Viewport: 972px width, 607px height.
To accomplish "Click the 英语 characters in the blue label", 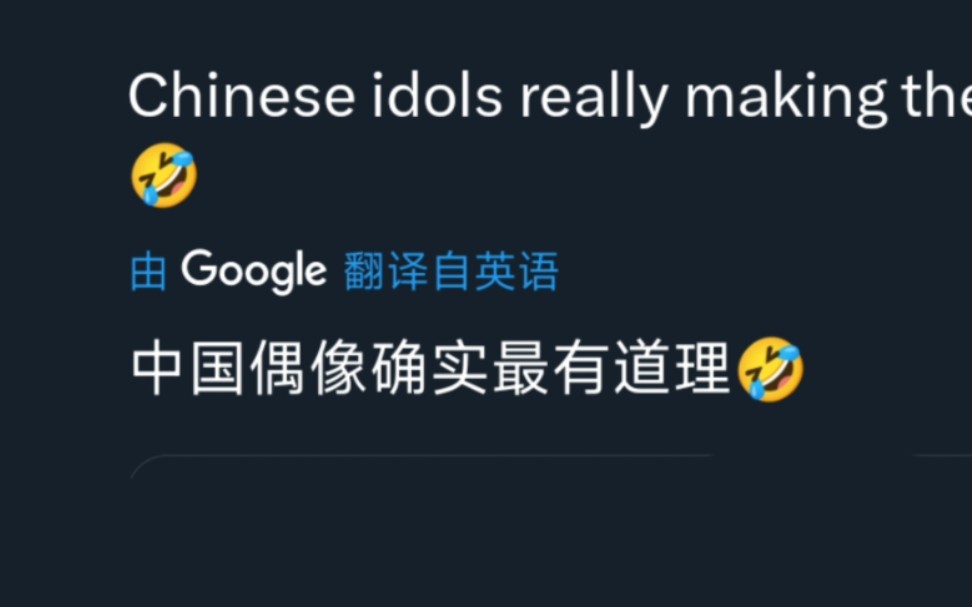I will [x=517, y=272].
